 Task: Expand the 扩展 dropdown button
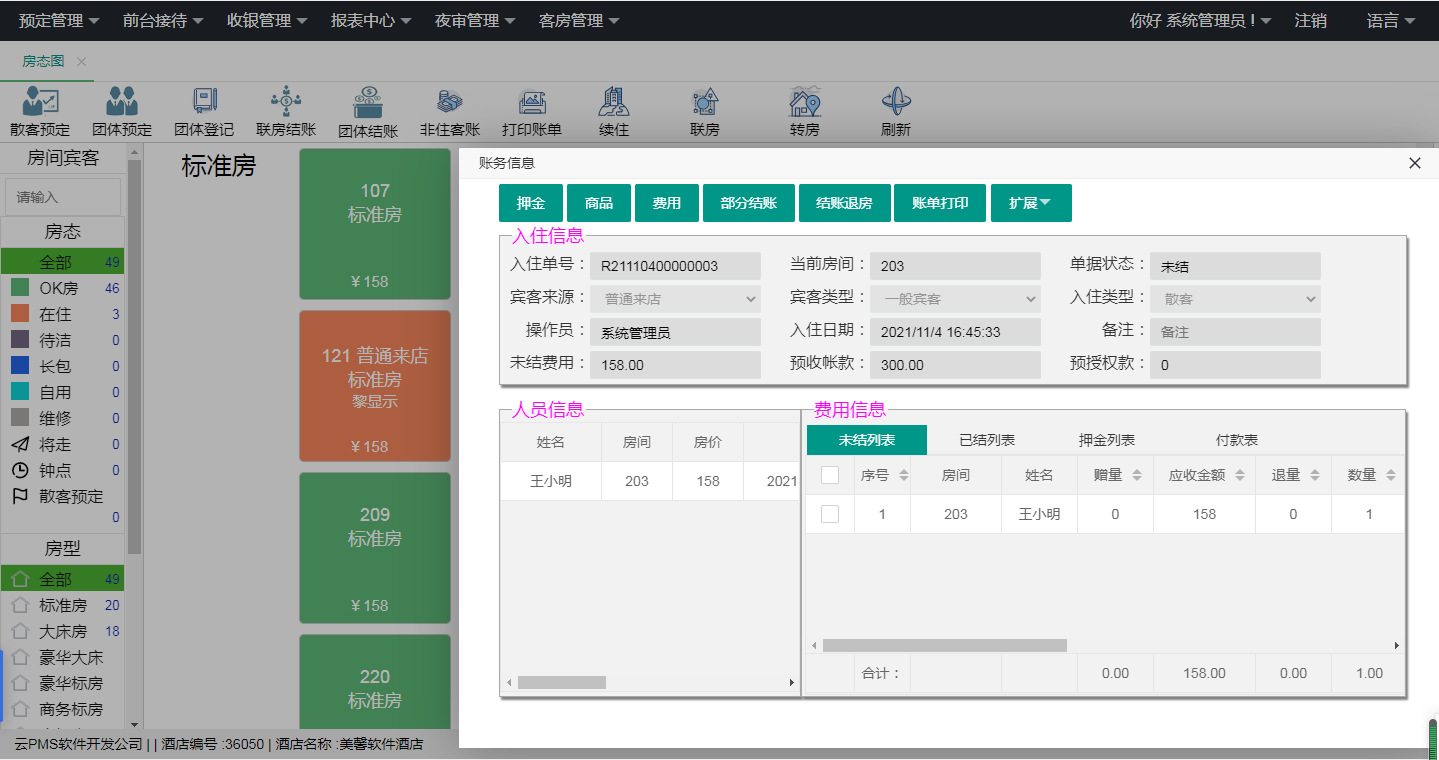(x=1031, y=203)
